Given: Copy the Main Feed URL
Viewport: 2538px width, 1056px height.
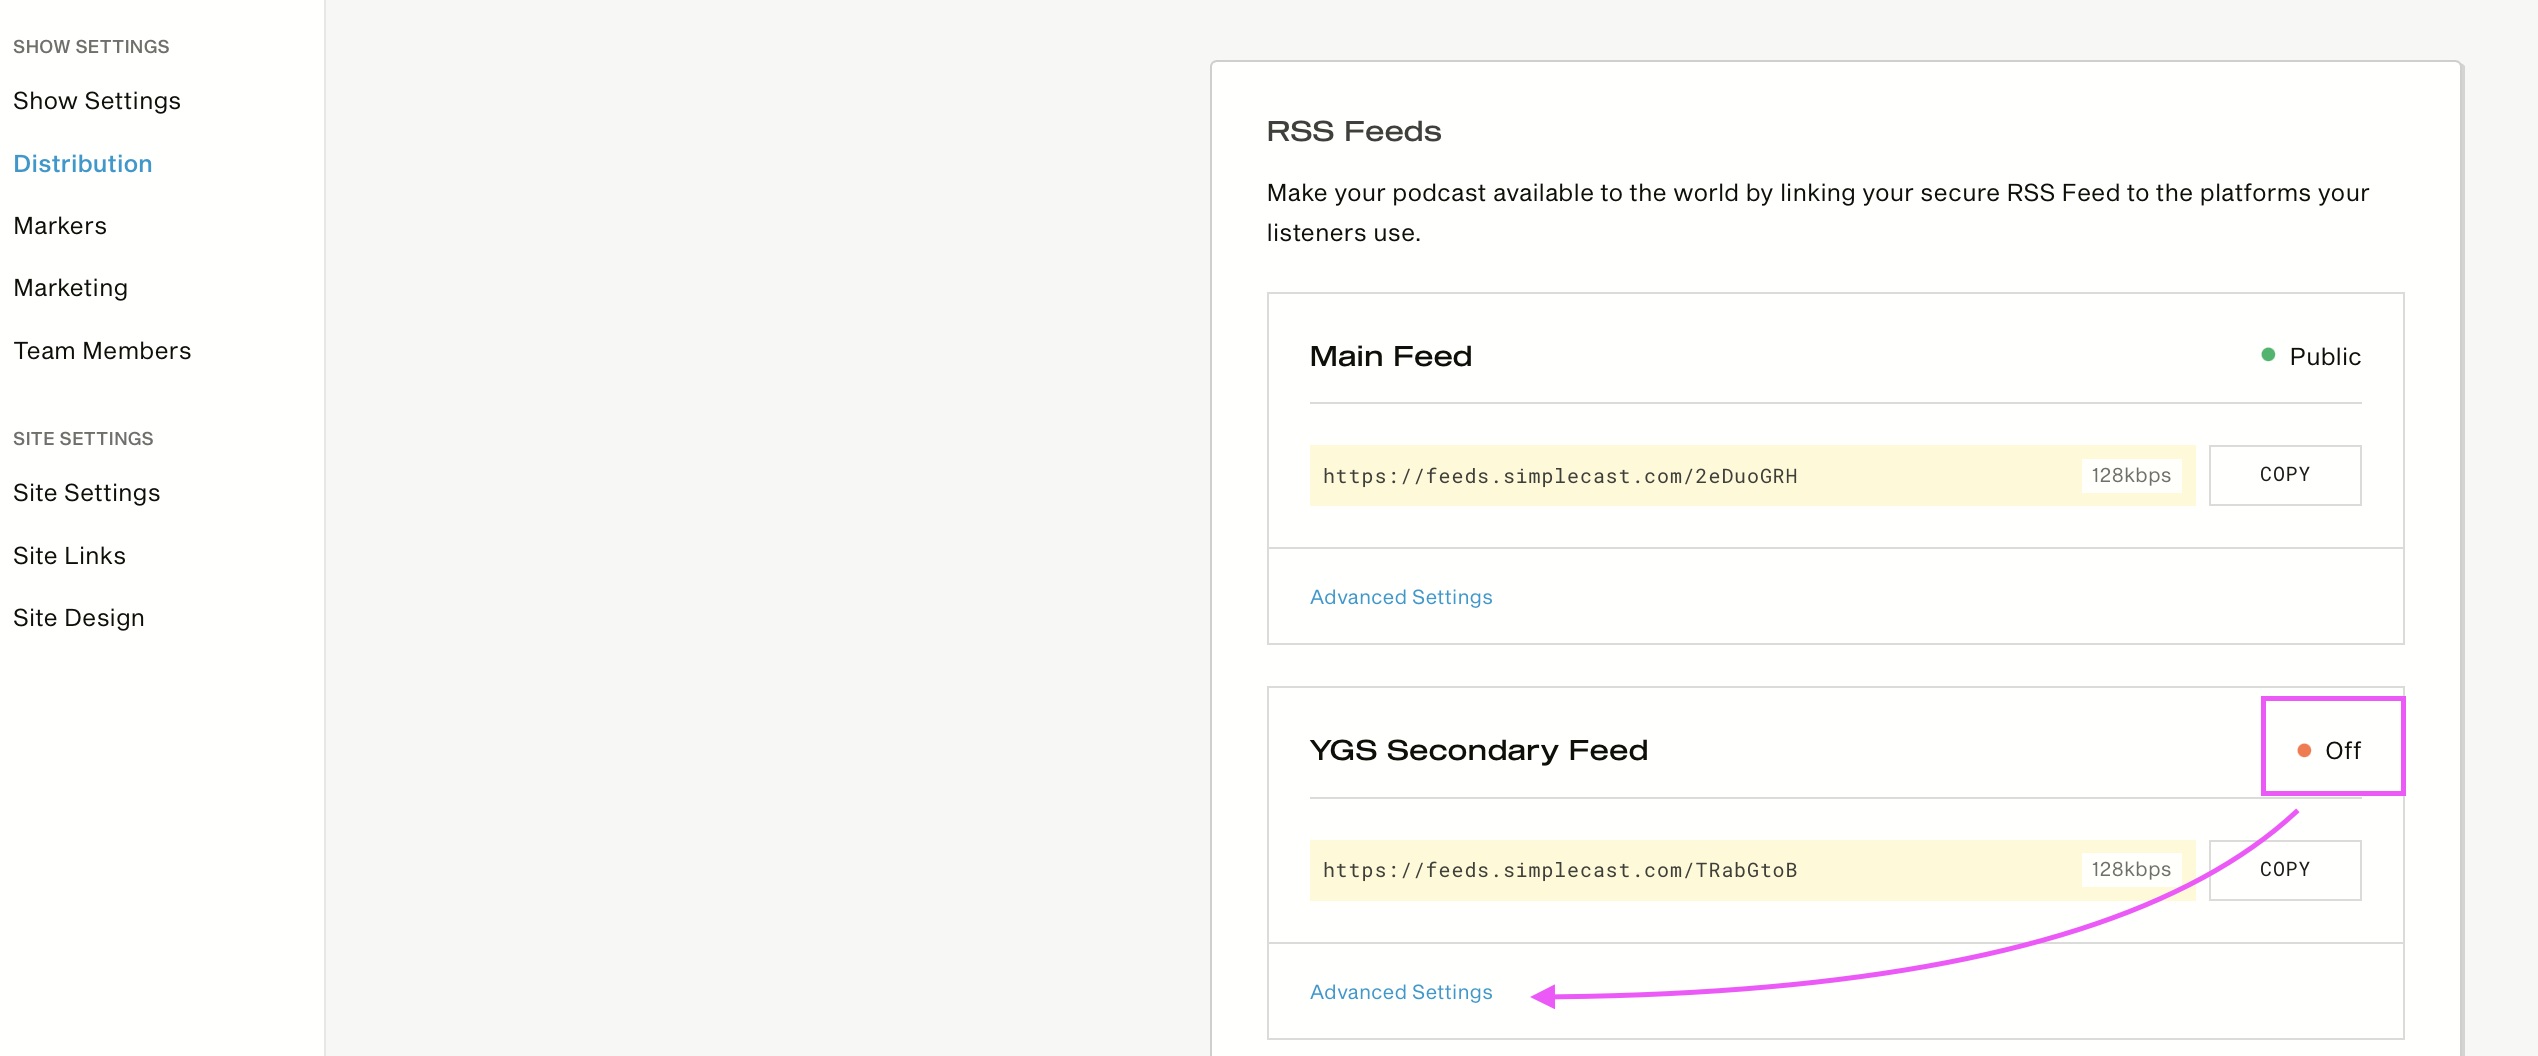Looking at the screenshot, I should tap(2285, 475).
